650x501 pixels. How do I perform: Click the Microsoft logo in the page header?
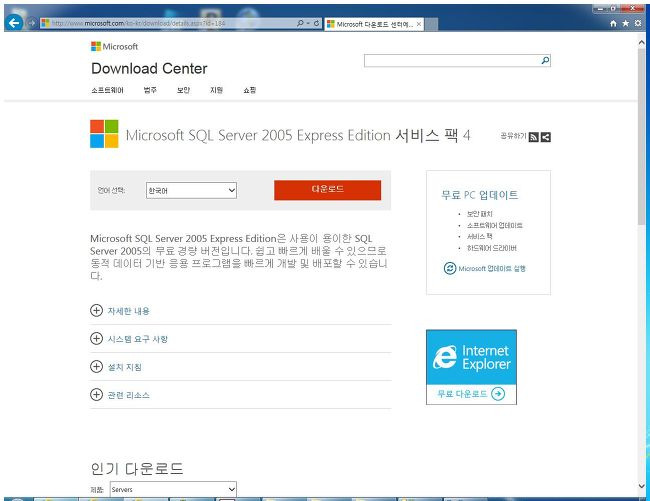coord(114,46)
